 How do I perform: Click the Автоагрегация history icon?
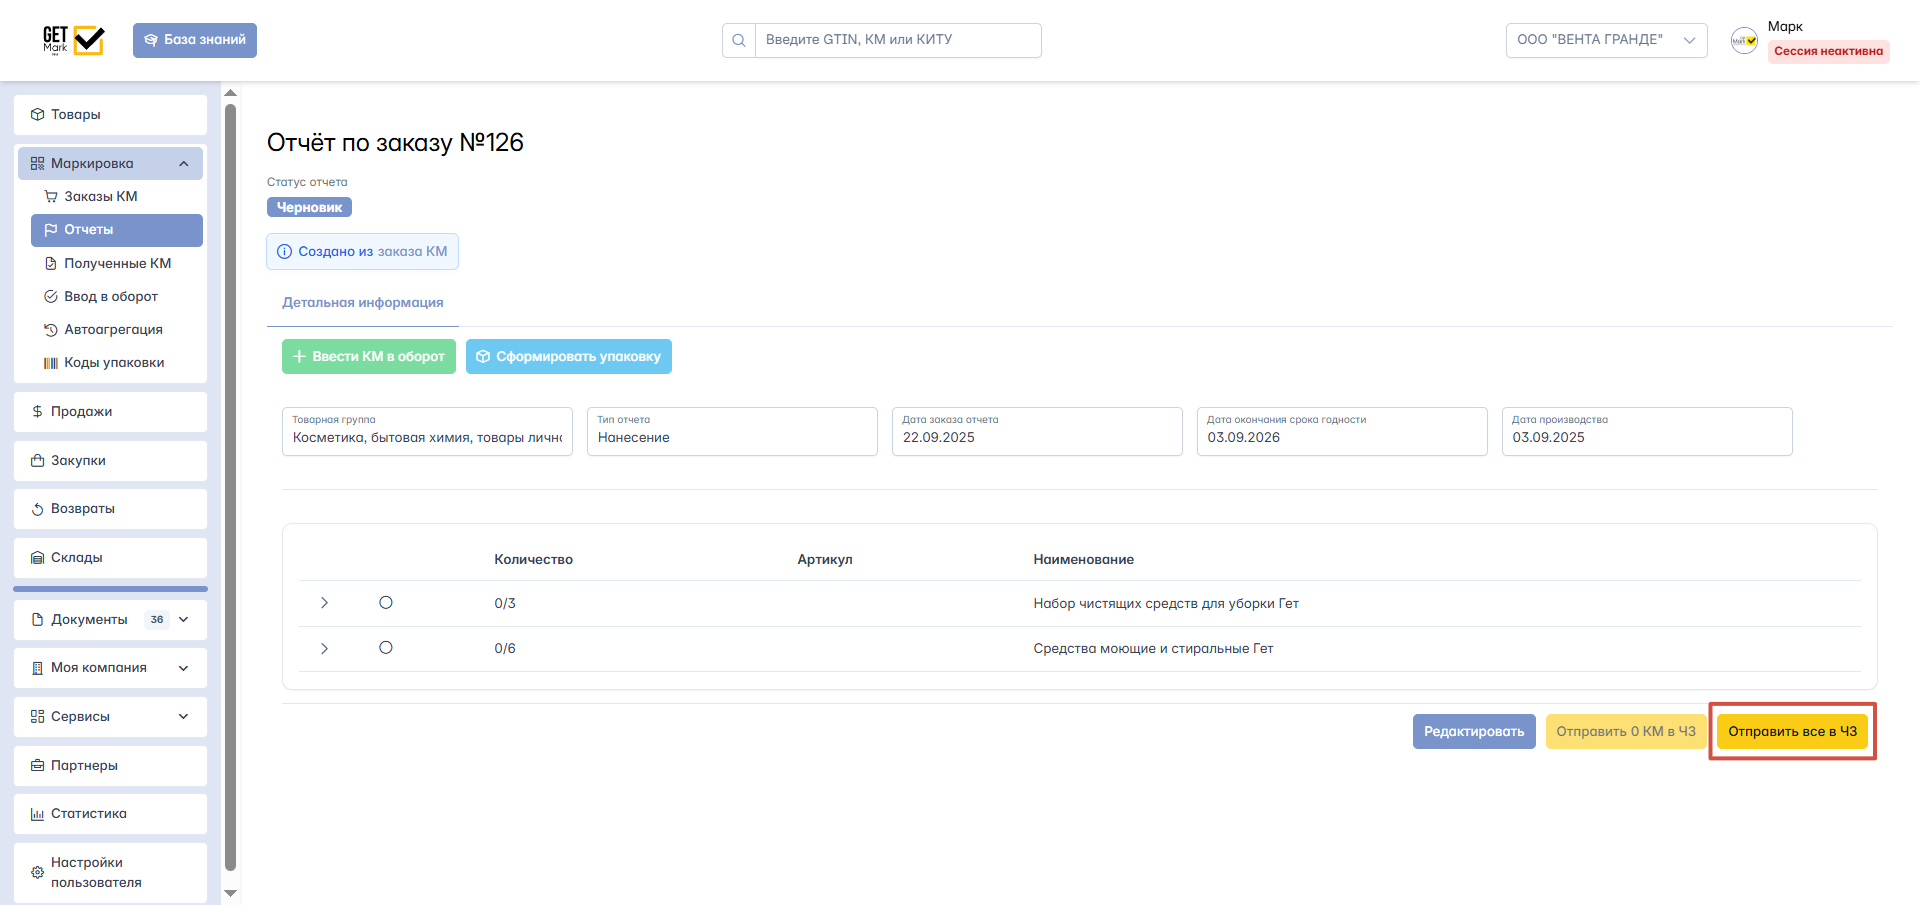(51, 330)
